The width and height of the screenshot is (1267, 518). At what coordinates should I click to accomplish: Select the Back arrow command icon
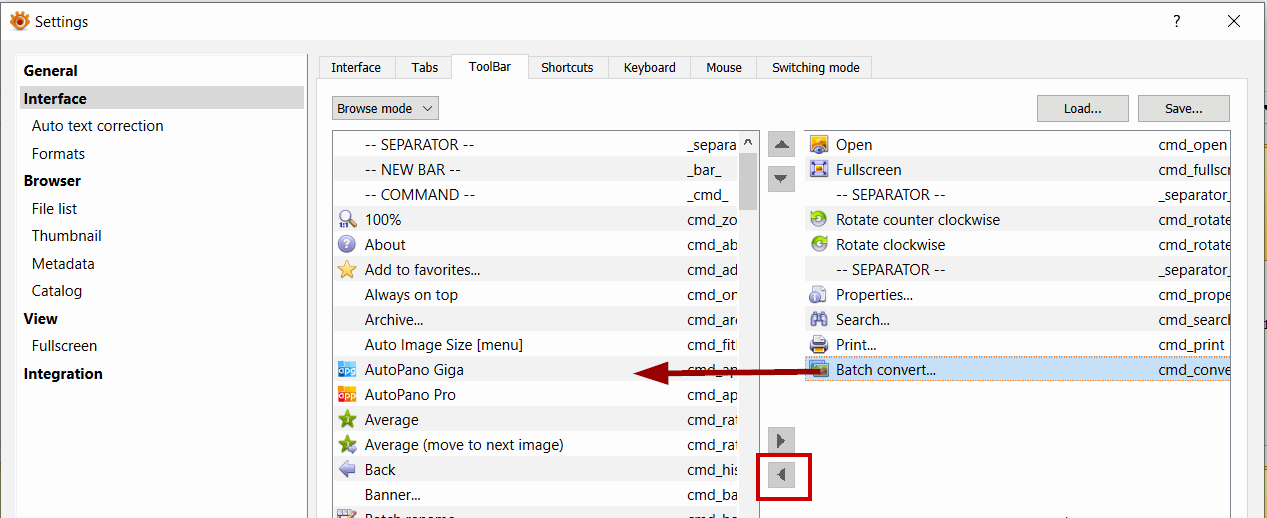click(347, 470)
